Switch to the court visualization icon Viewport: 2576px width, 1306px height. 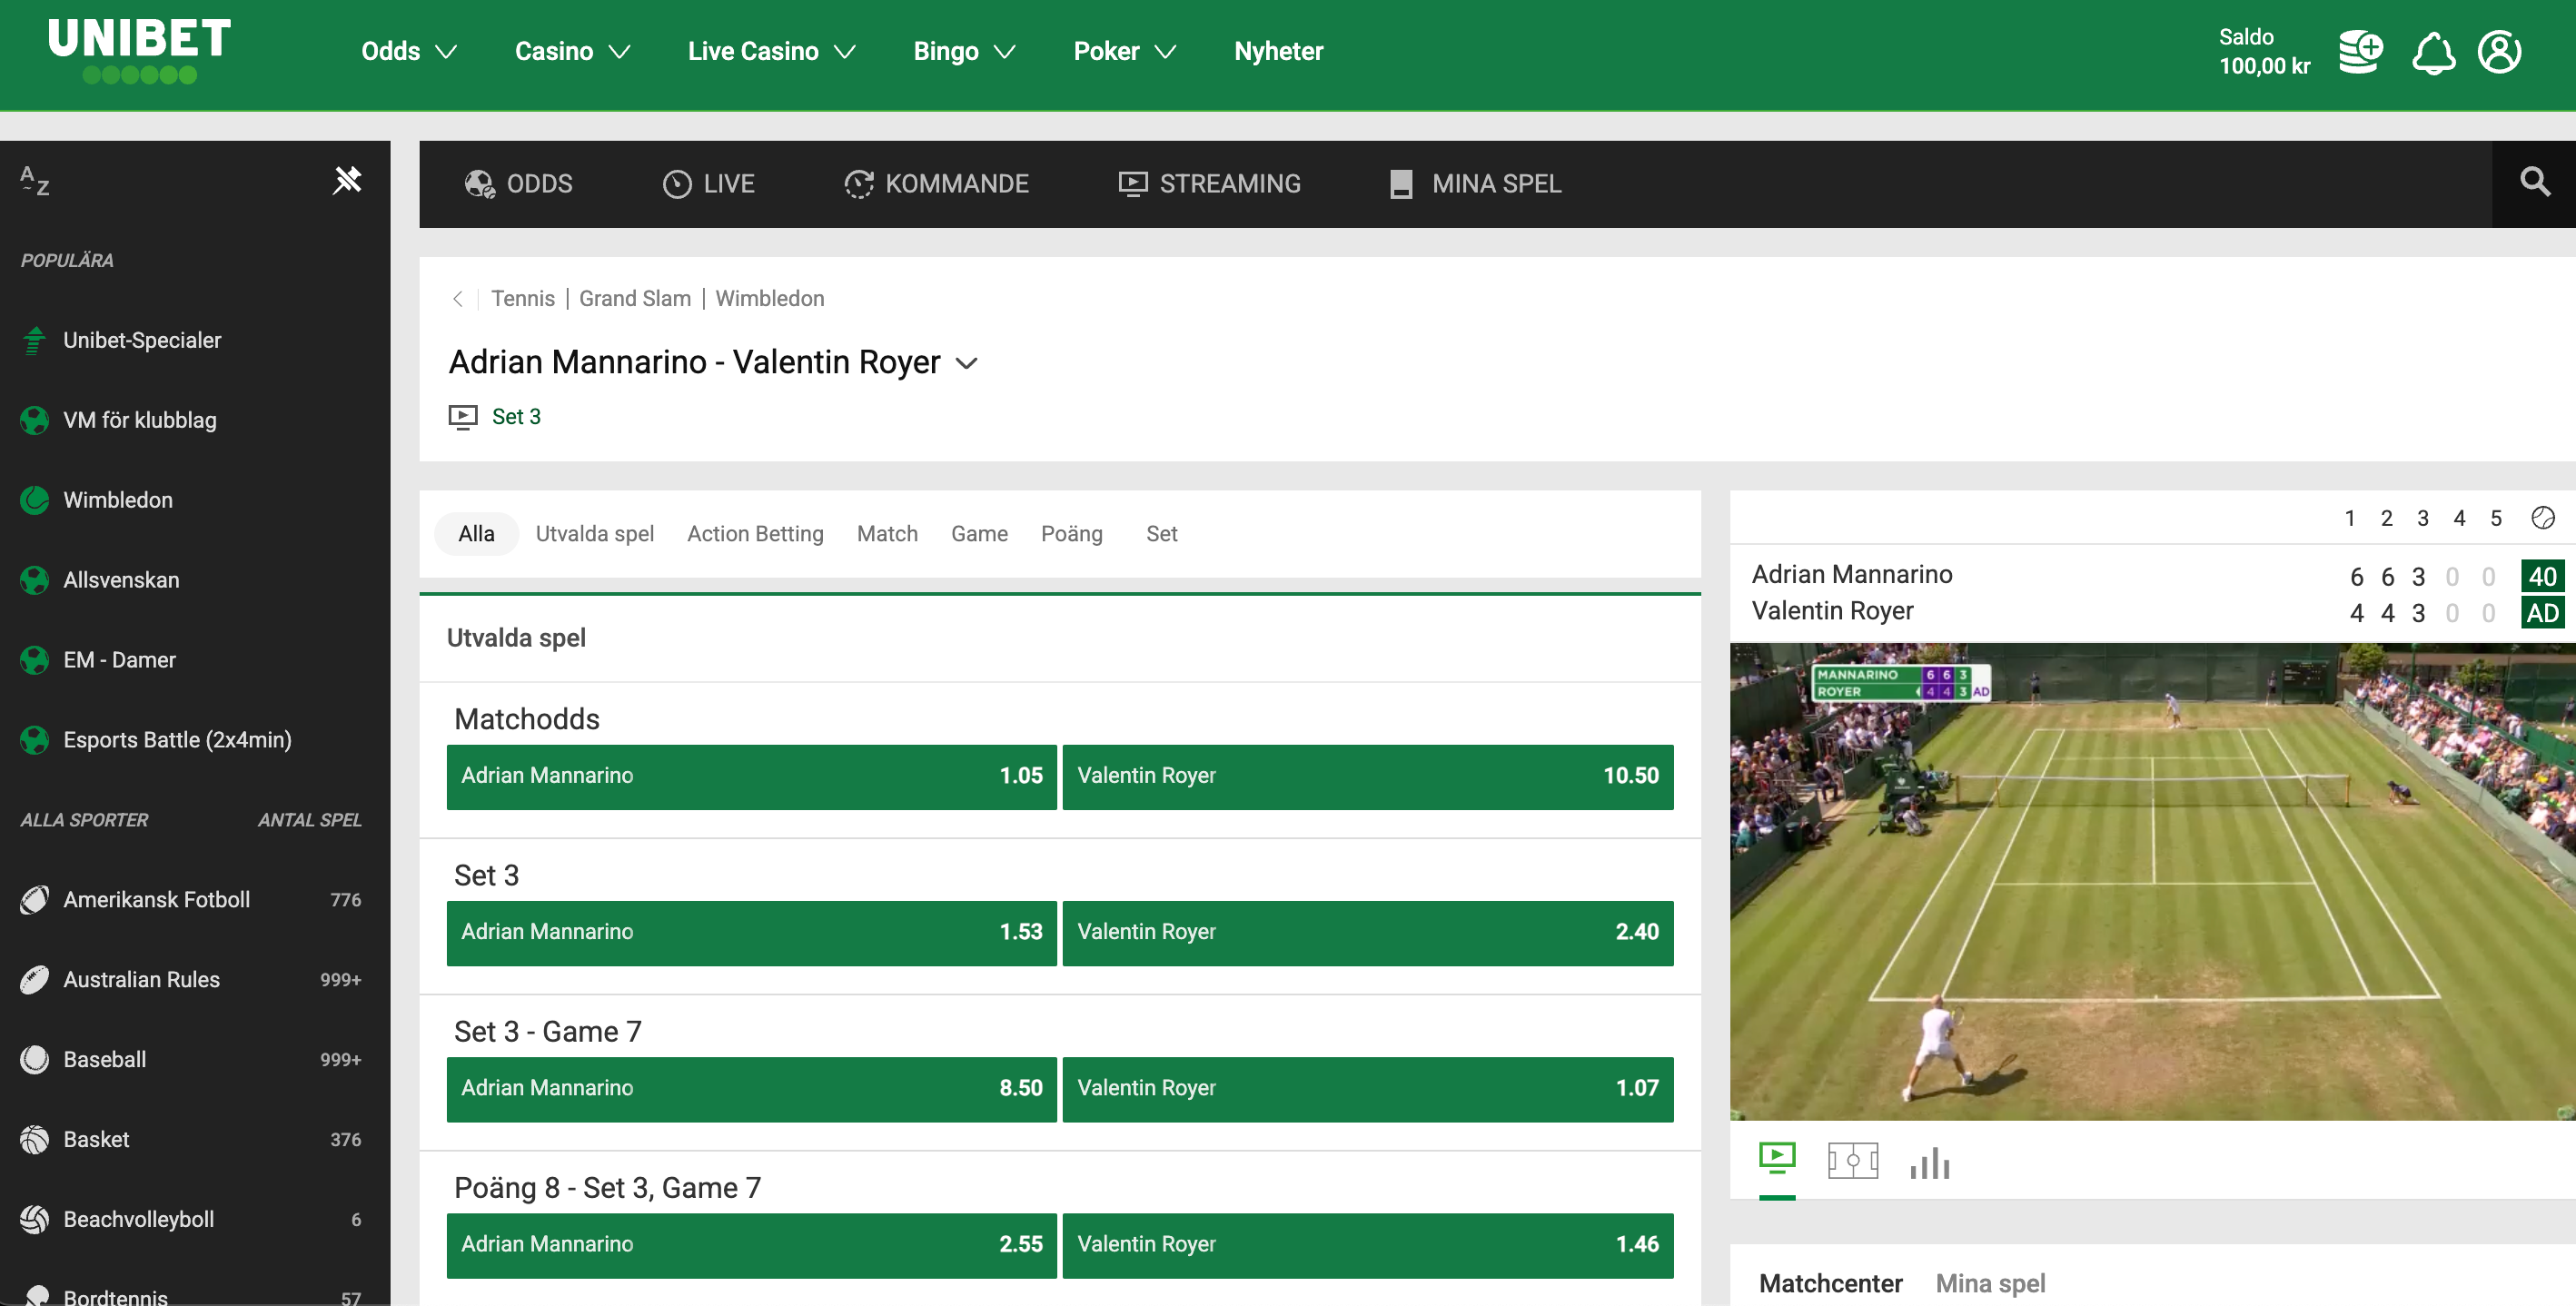tap(1852, 1161)
